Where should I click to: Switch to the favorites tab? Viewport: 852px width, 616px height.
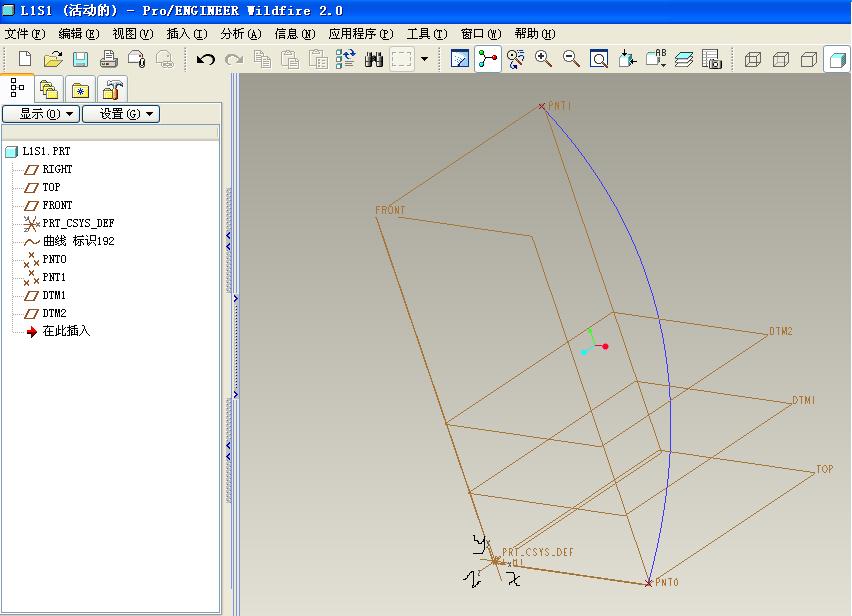80,89
